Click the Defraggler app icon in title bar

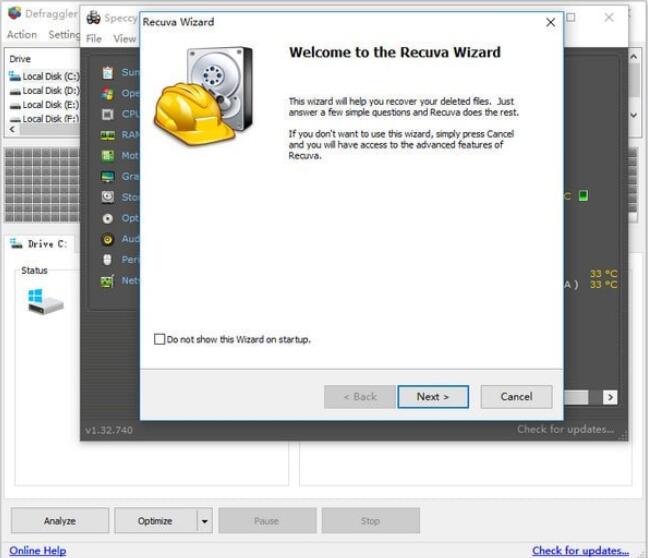(x=14, y=13)
